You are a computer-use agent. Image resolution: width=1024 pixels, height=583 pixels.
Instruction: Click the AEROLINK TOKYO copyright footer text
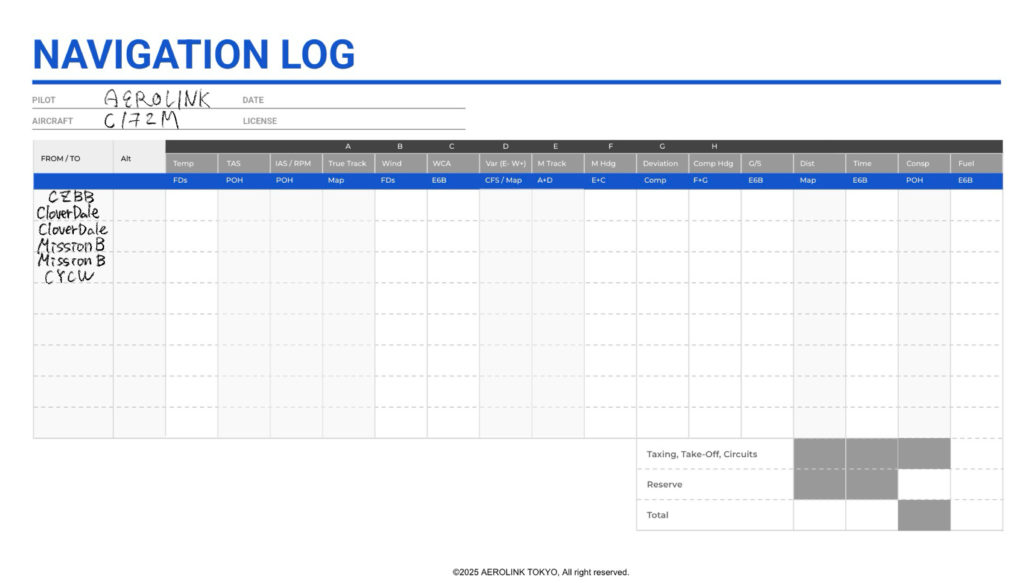click(x=540, y=572)
